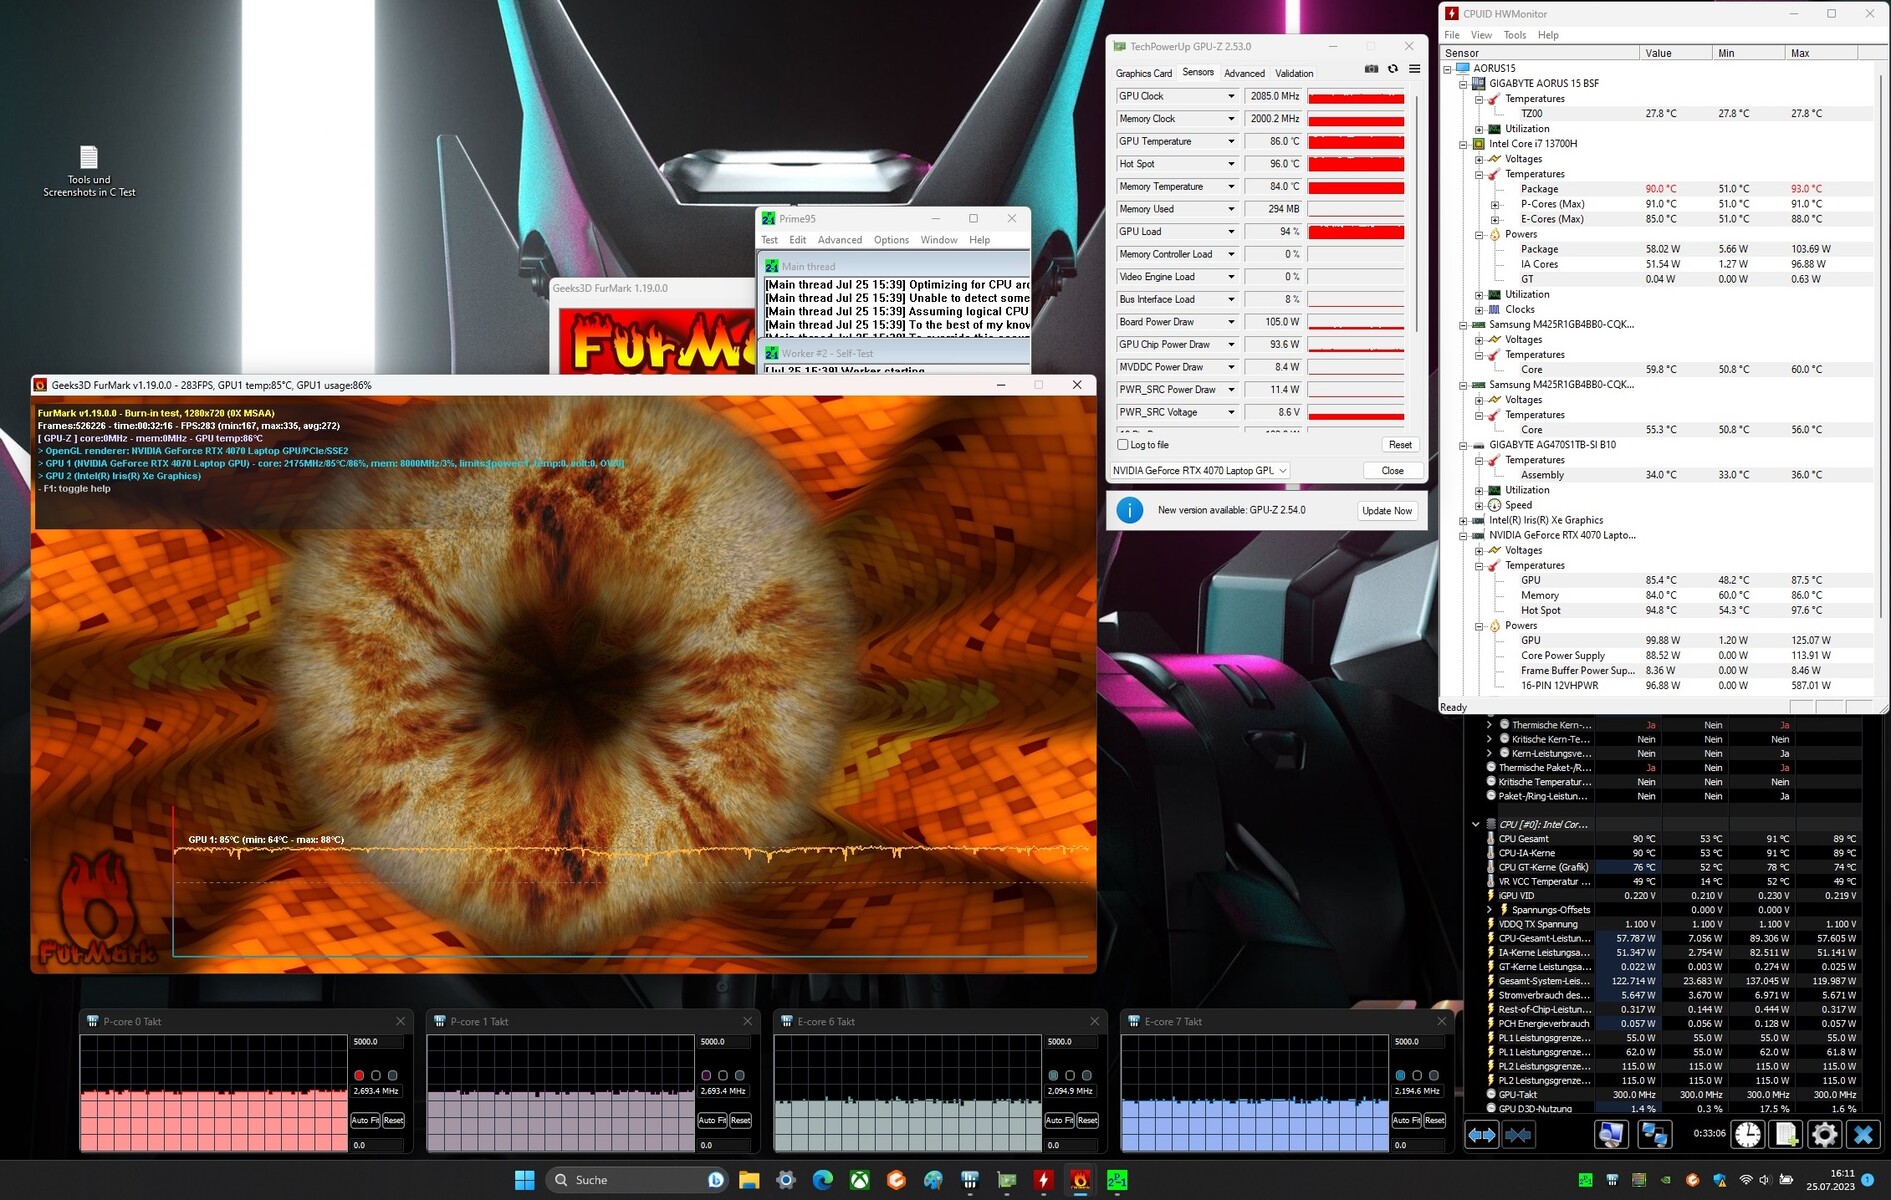The image size is (1891, 1200).
Task: Open the GPU Temperature sensor dropdown arrow
Action: tap(1231, 141)
